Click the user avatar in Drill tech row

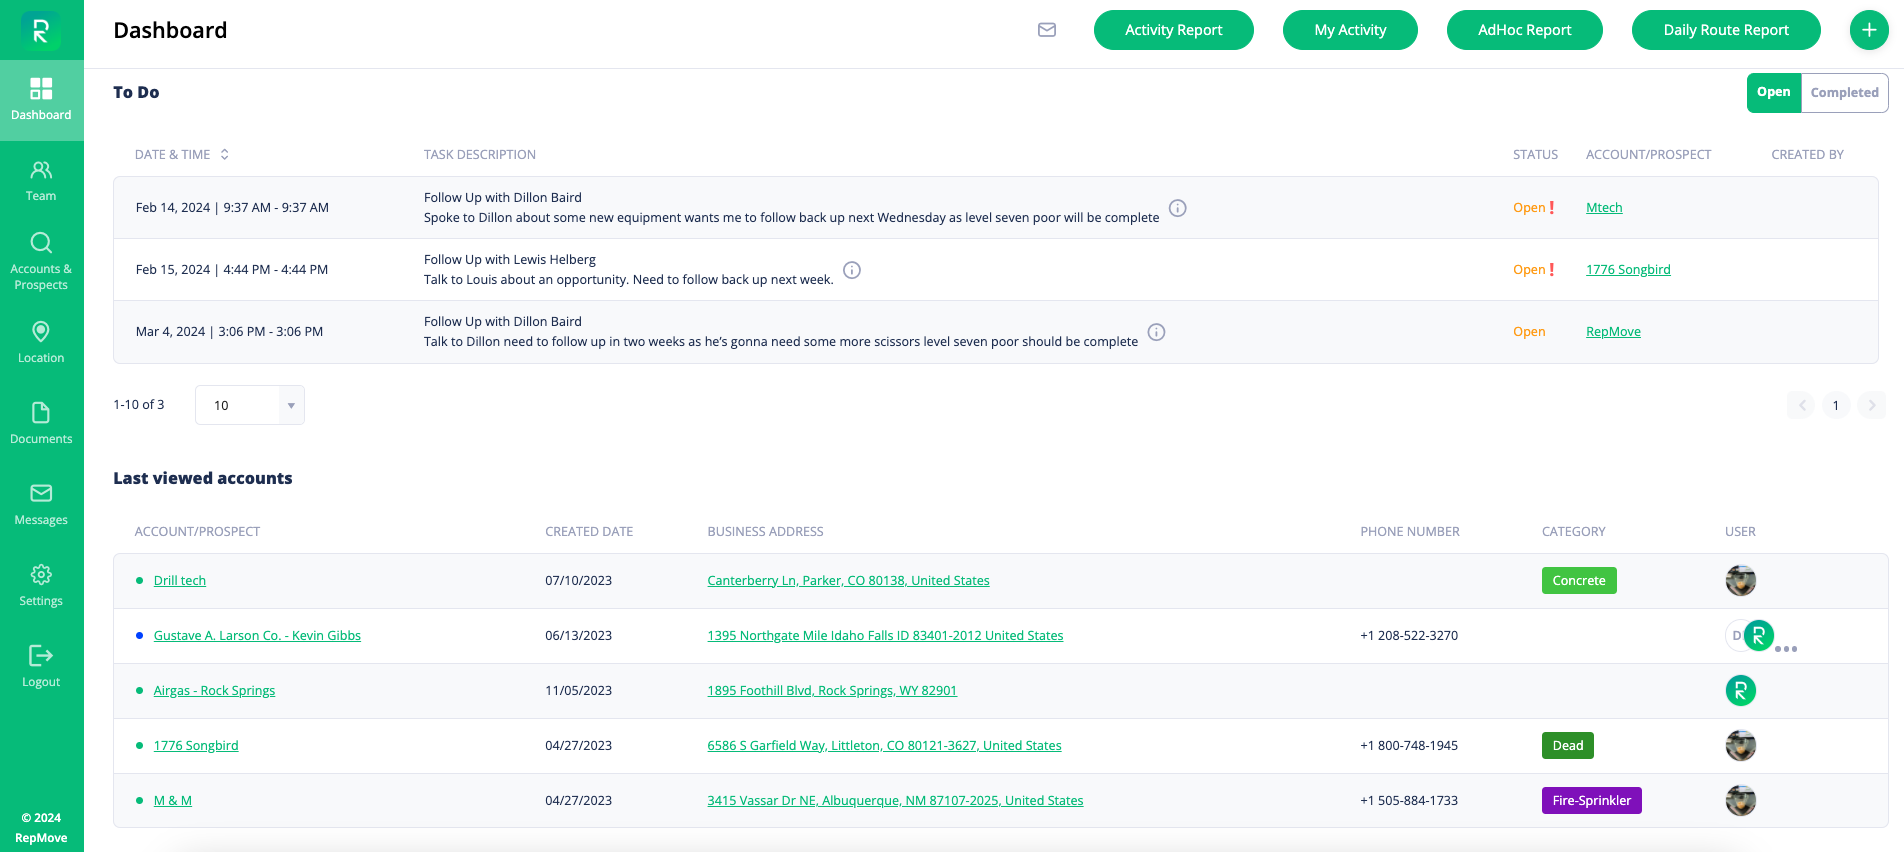tap(1741, 581)
